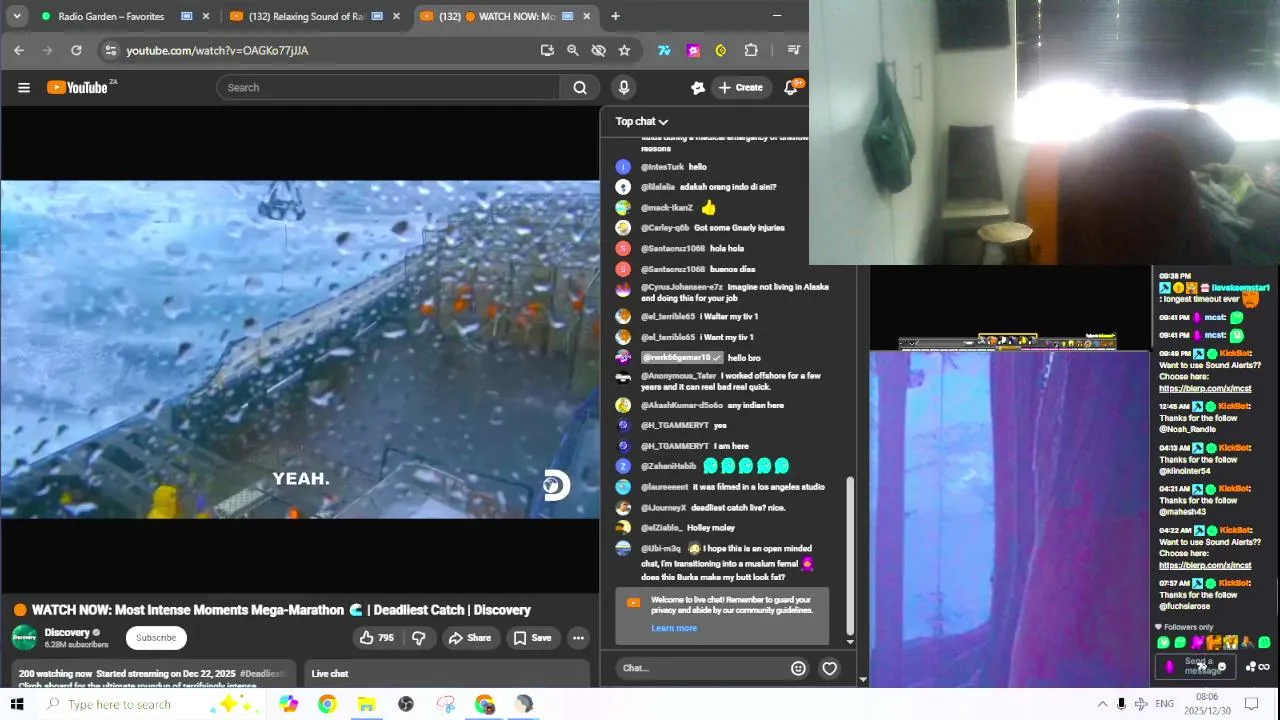
Task: Open the Discovery channel name link
Action: click(x=67, y=632)
